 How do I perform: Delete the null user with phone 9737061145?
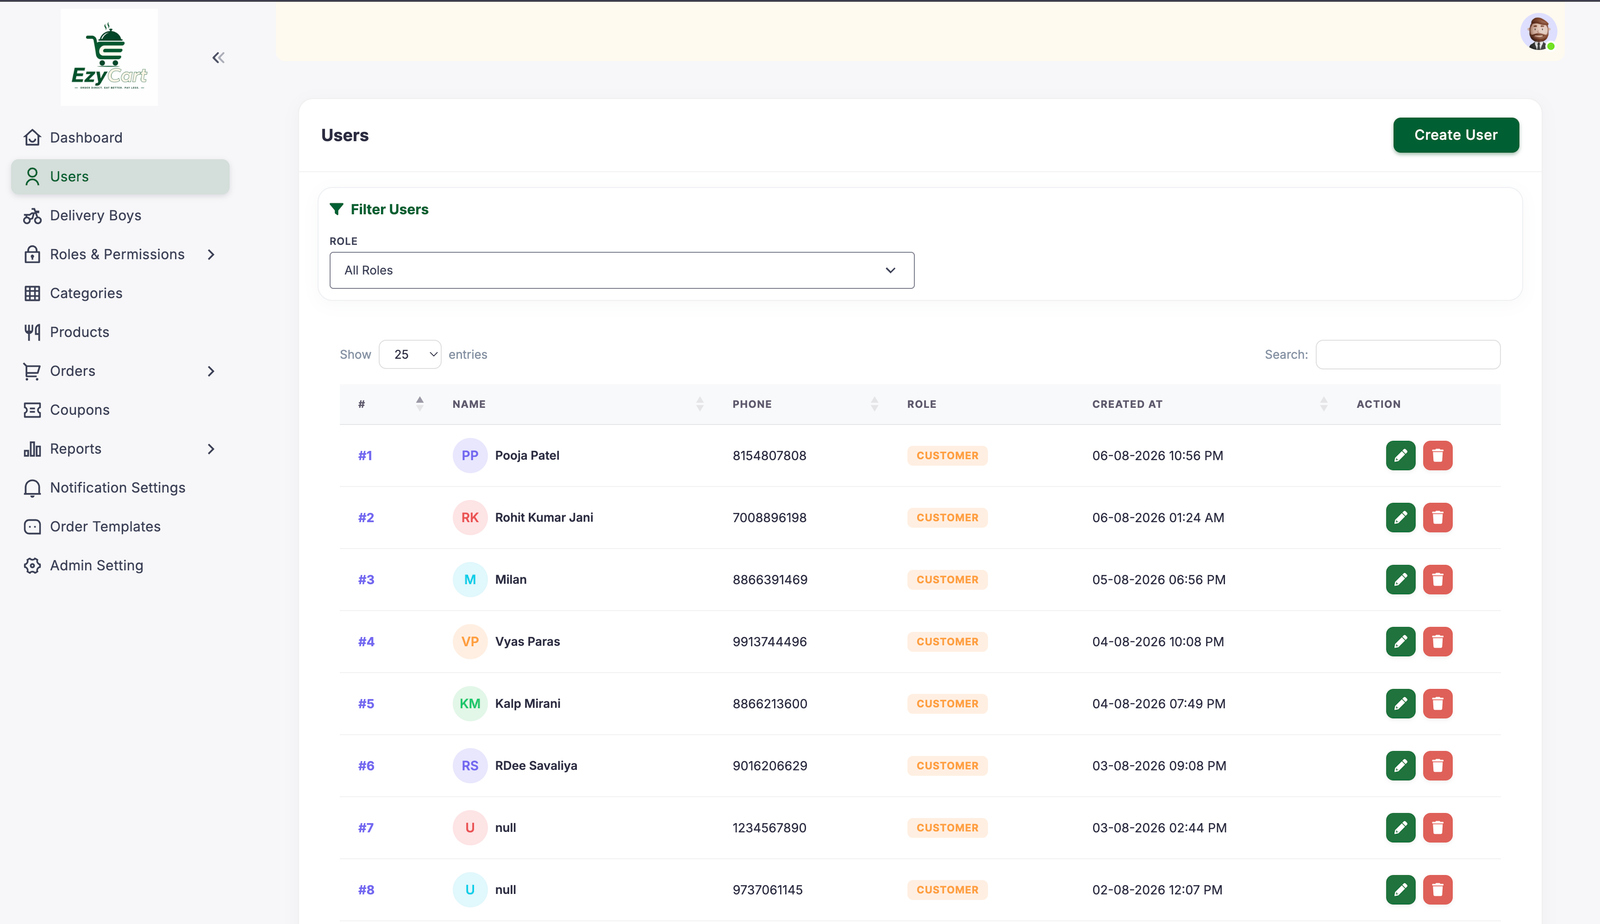(x=1437, y=890)
